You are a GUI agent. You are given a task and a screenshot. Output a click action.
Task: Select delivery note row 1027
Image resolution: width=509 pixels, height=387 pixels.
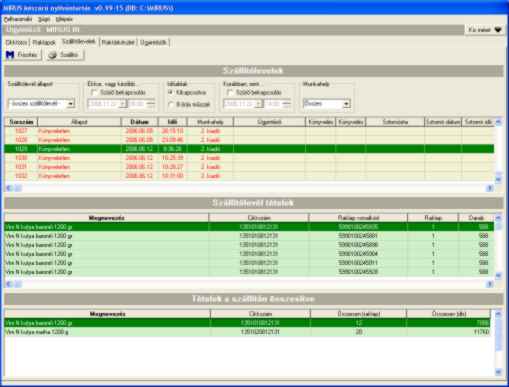pyautogui.click(x=249, y=131)
